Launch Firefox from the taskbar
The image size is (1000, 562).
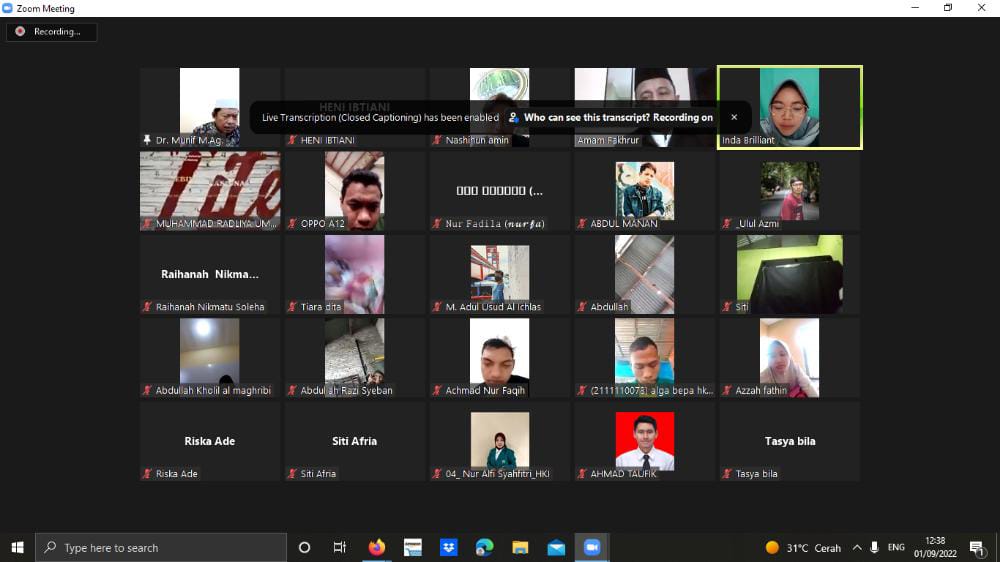point(376,548)
